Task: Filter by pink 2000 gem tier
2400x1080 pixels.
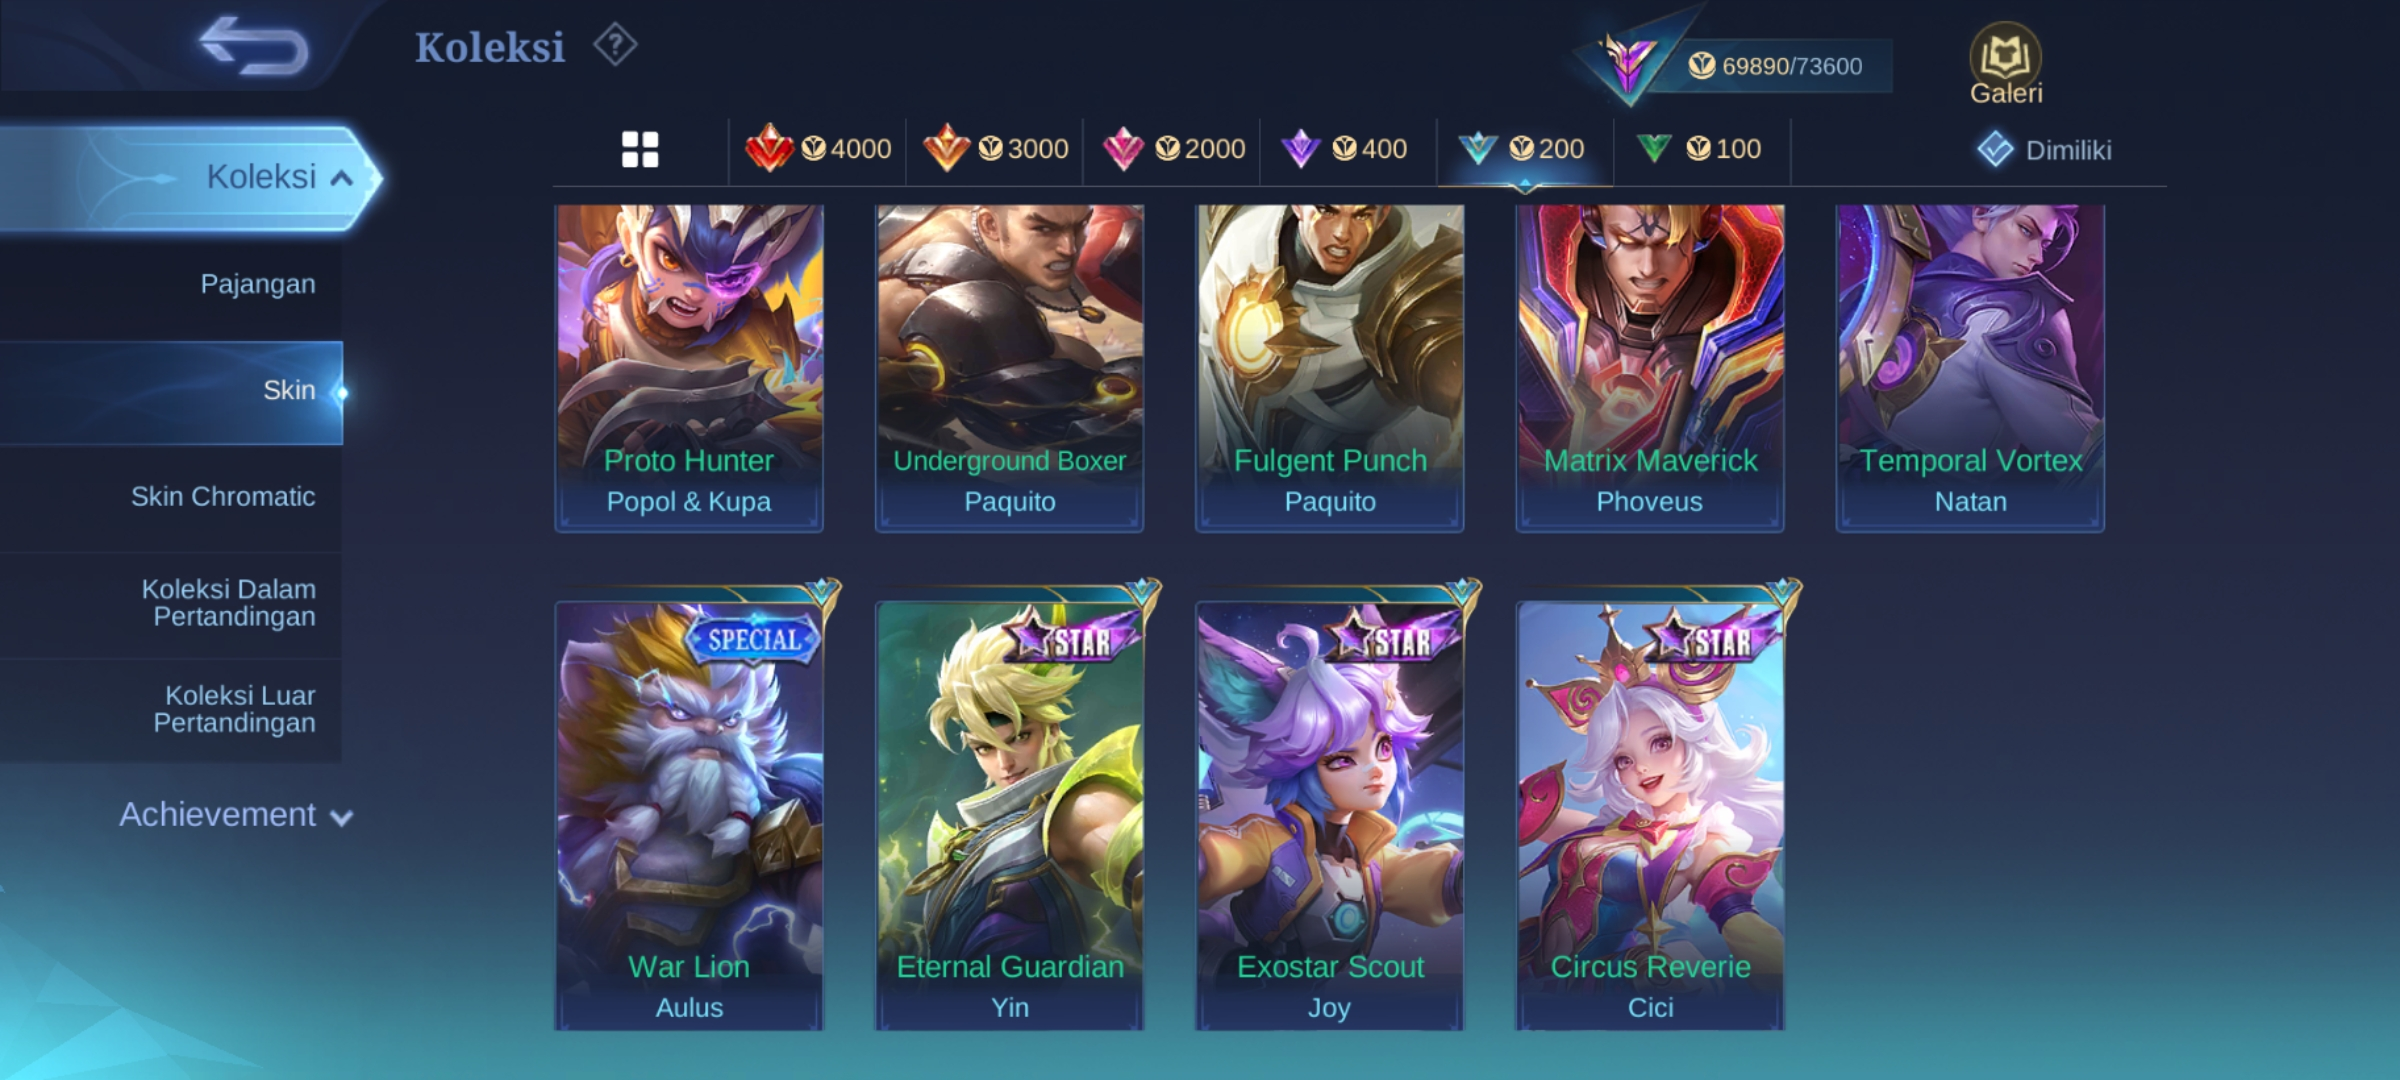Action: click(x=1172, y=149)
